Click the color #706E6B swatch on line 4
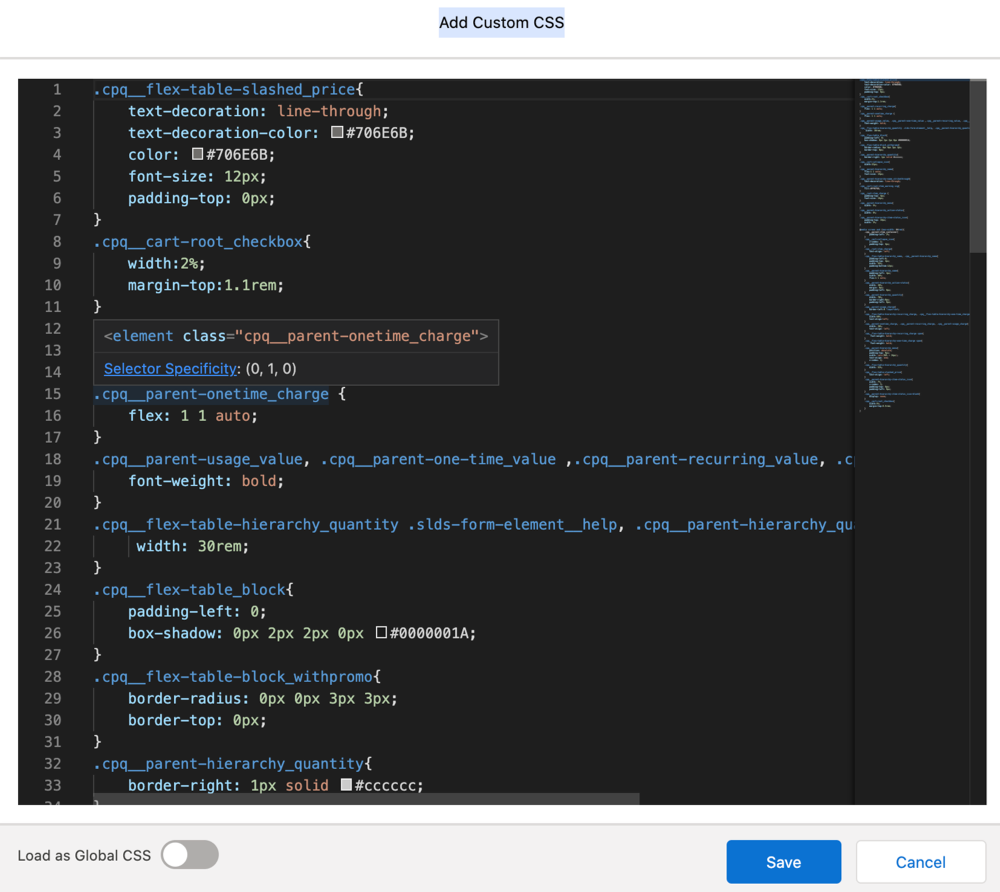 click(198, 154)
